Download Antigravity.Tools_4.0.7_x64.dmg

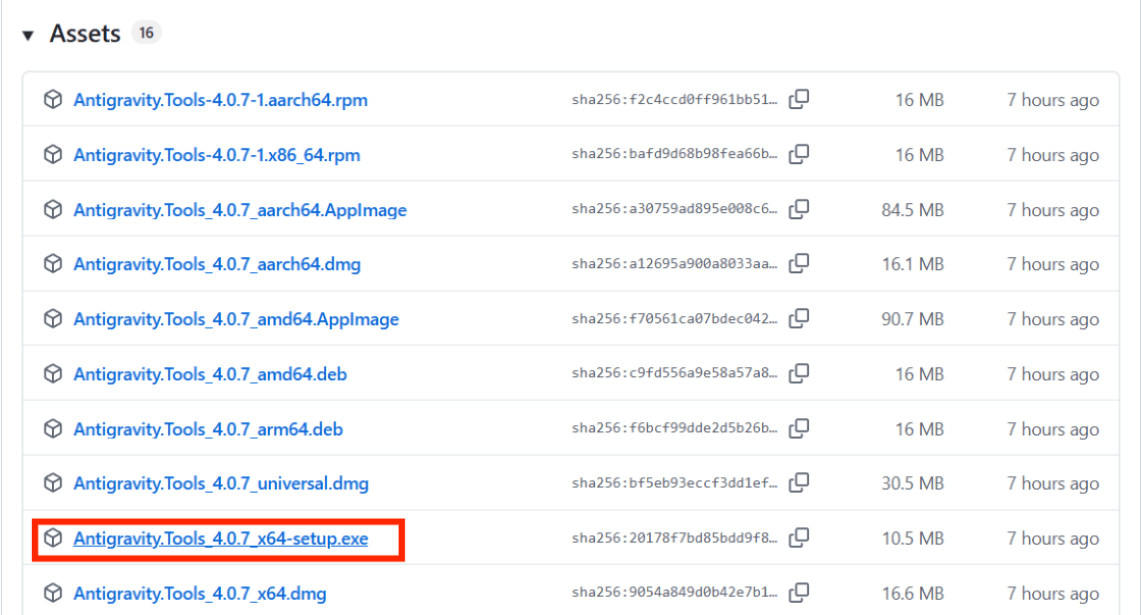click(200, 594)
